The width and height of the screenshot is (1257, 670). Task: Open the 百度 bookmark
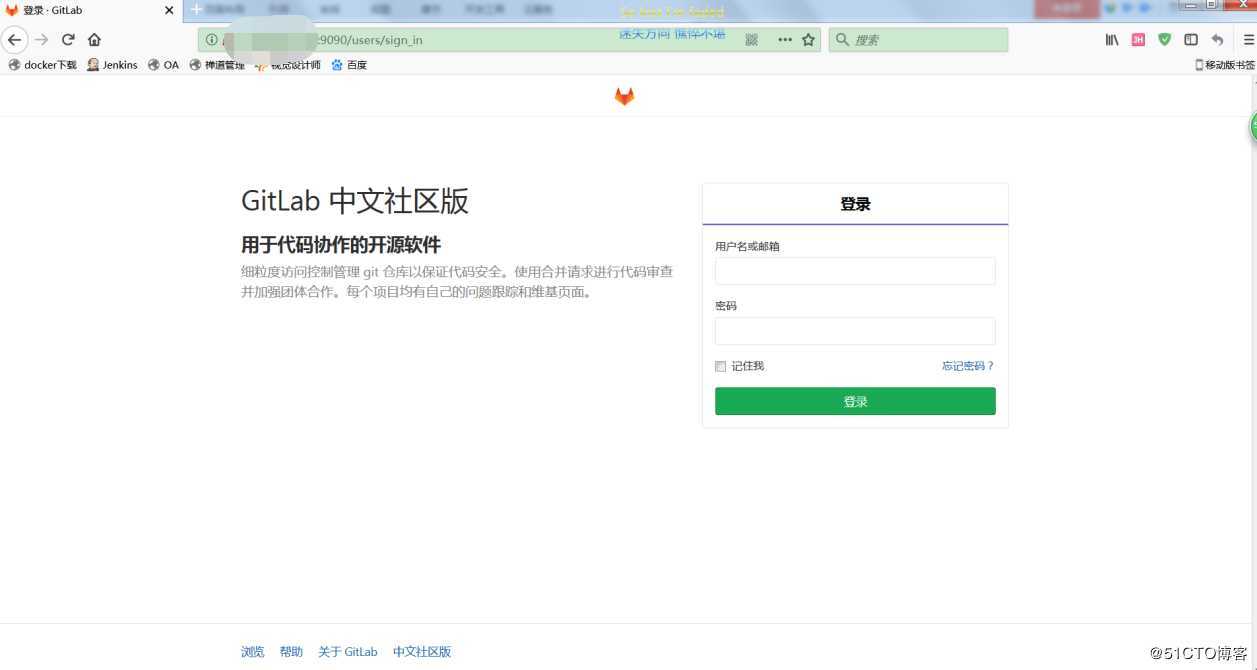(349, 65)
